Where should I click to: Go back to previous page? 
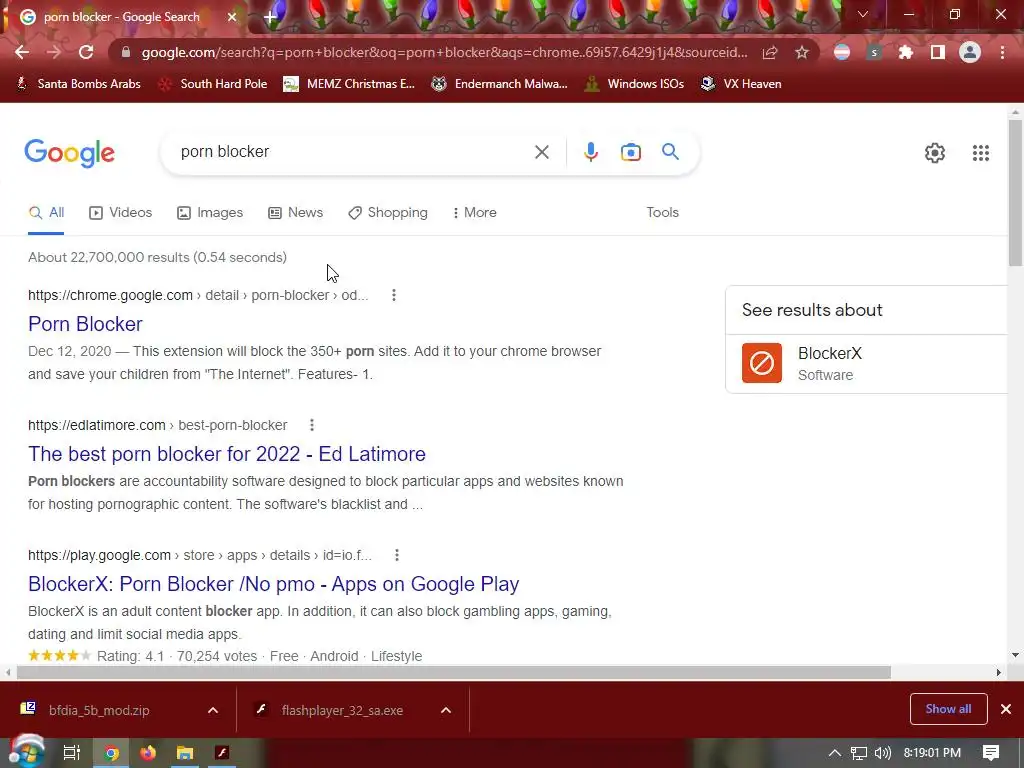[x=22, y=52]
